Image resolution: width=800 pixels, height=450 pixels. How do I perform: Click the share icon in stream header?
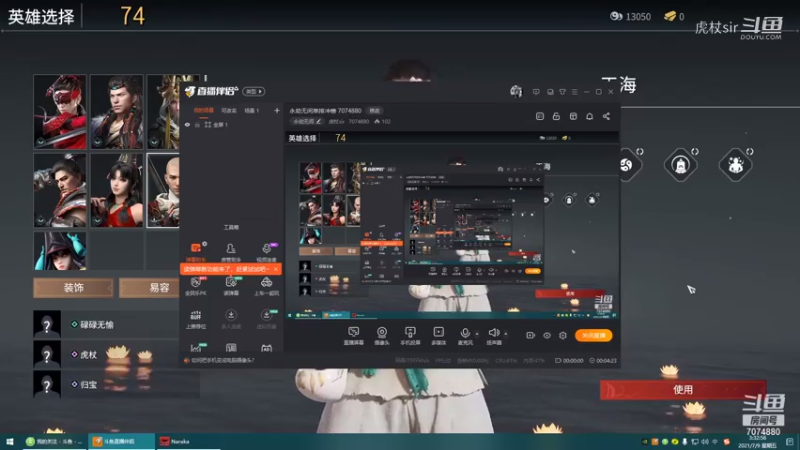click(x=606, y=116)
